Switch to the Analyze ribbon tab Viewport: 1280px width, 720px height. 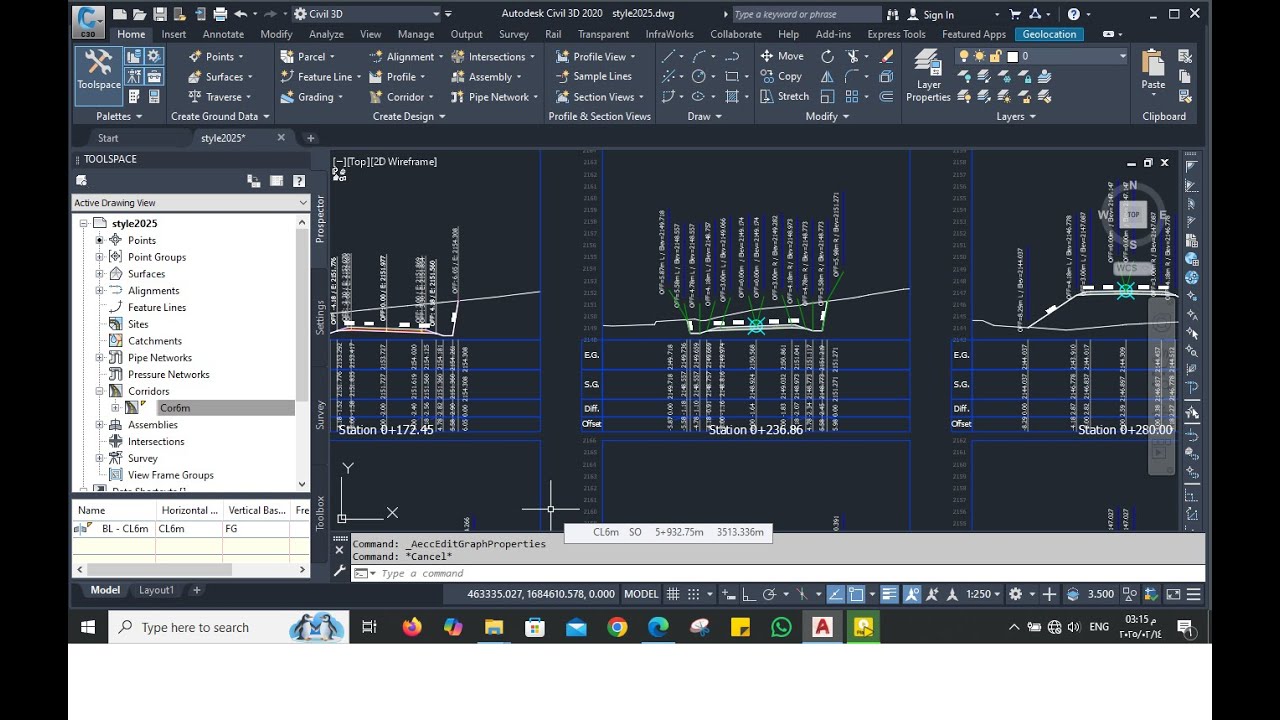point(326,34)
